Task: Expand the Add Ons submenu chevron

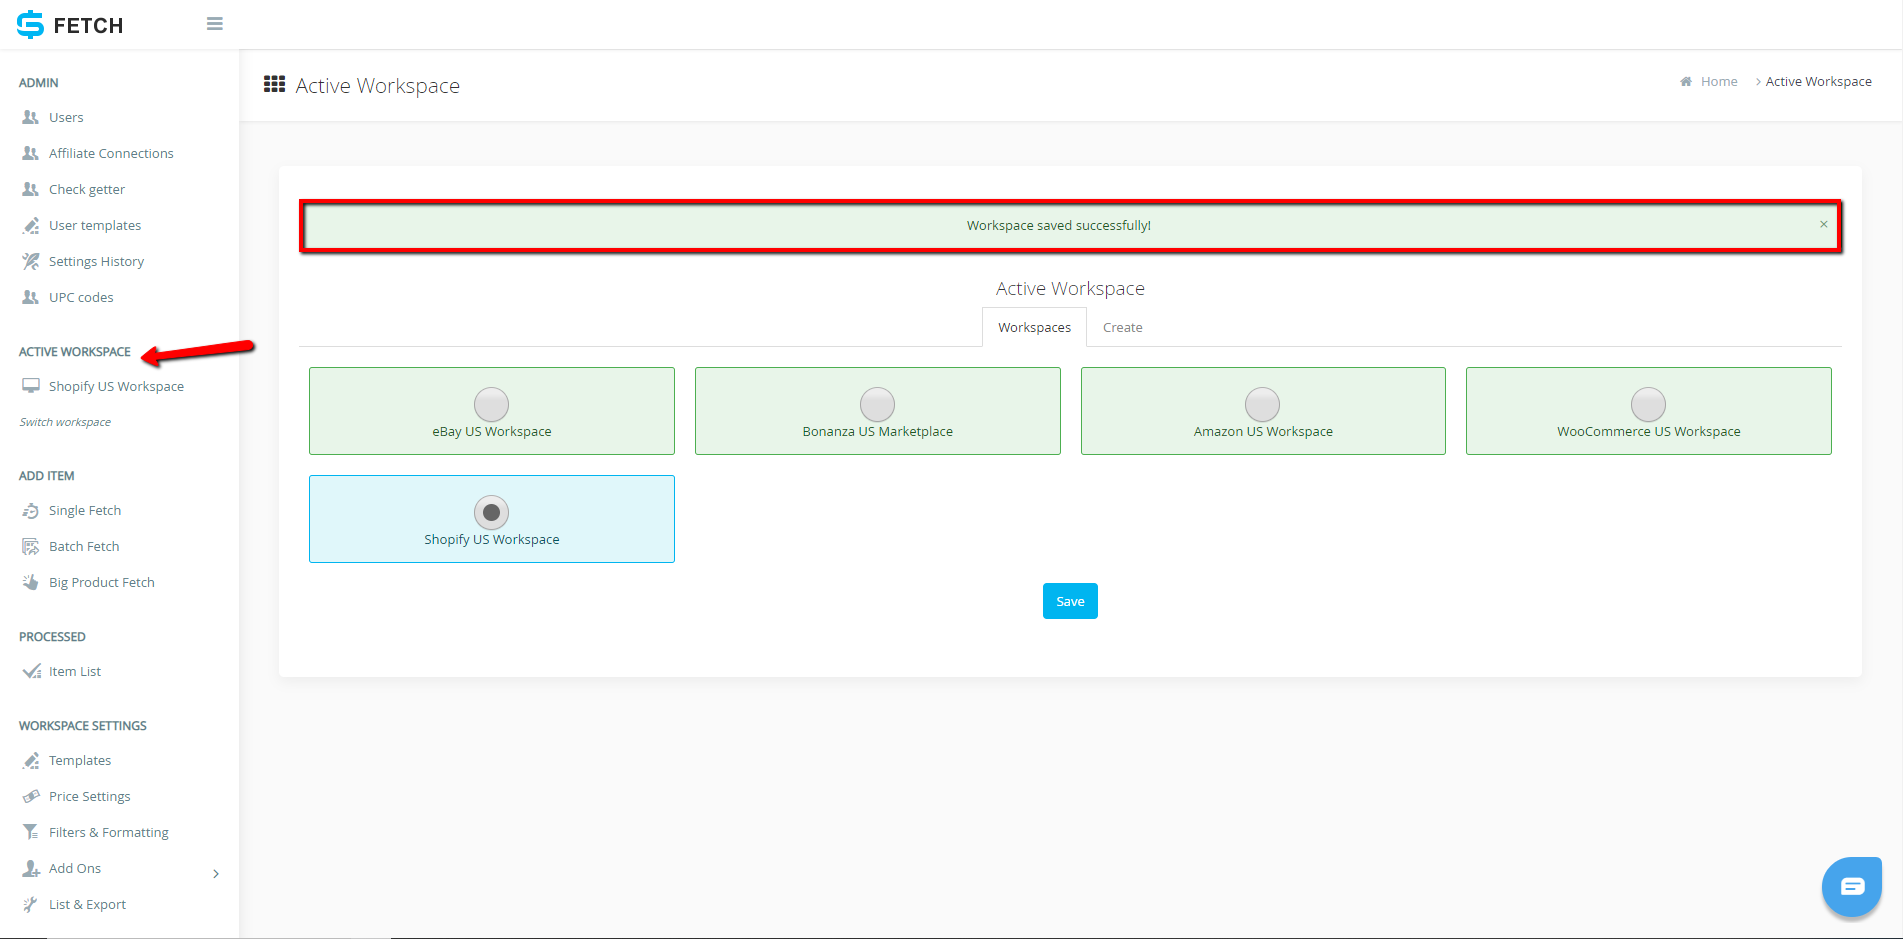Action: (x=216, y=874)
